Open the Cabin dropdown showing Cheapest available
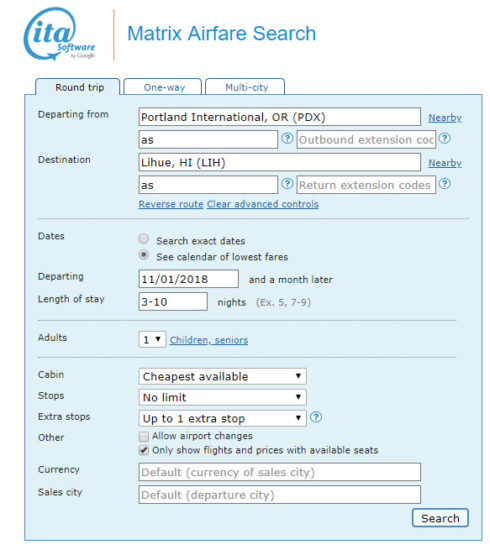Viewport: 490px width, 550px height. (x=222, y=376)
